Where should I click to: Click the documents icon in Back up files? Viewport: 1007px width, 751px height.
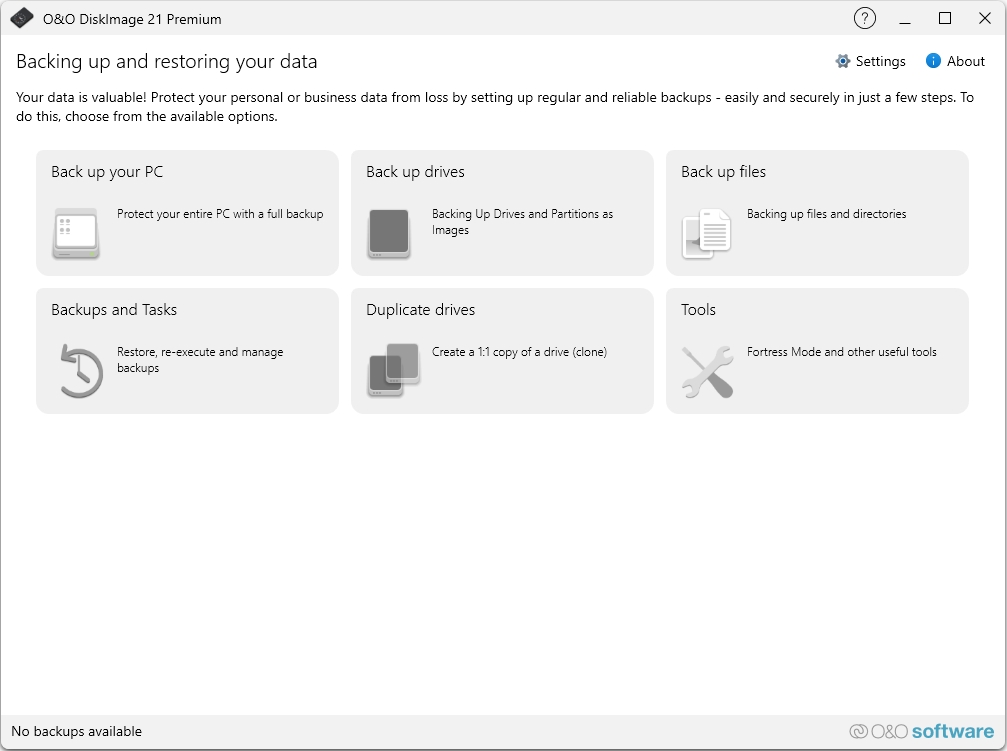(x=707, y=233)
